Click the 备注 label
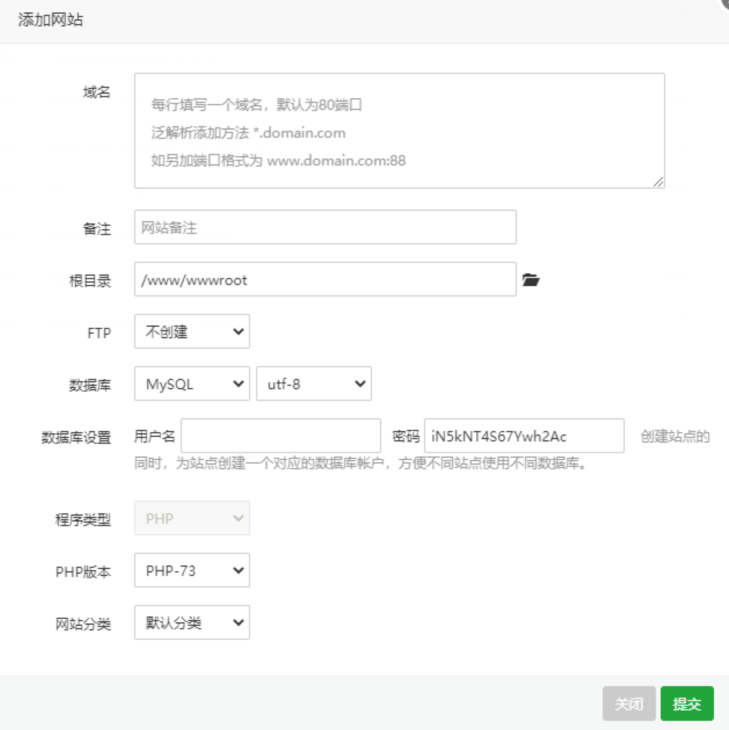 [x=97, y=229]
